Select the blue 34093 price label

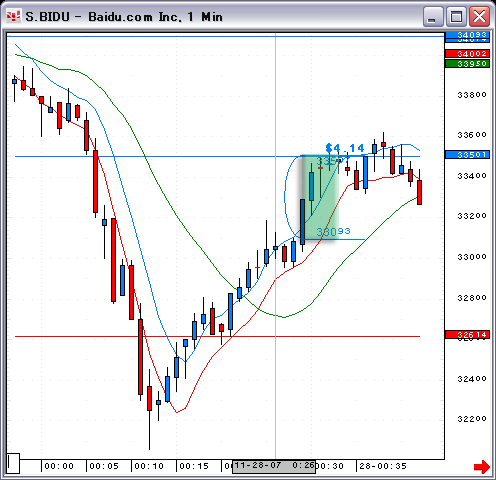467,35
